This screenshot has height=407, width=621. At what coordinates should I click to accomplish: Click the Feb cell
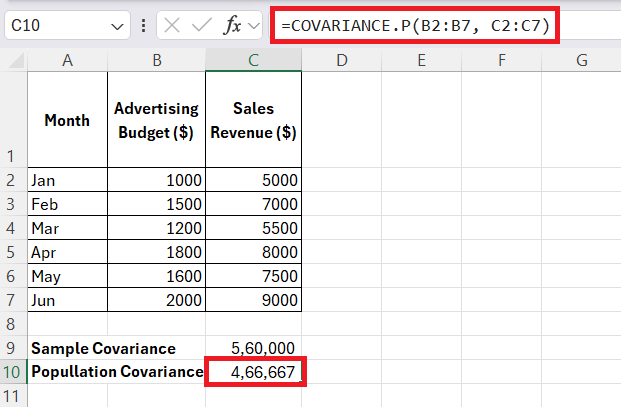67,204
